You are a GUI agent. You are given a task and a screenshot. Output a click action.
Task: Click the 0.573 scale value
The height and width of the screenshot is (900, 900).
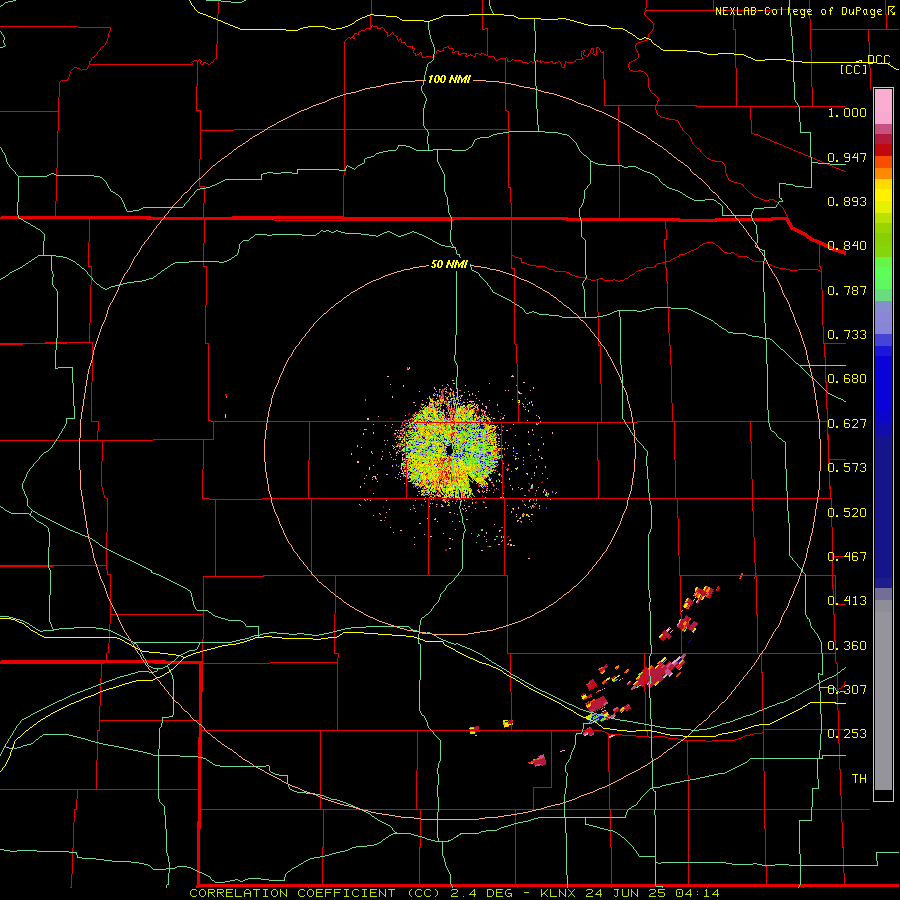(x=847, y=468)
